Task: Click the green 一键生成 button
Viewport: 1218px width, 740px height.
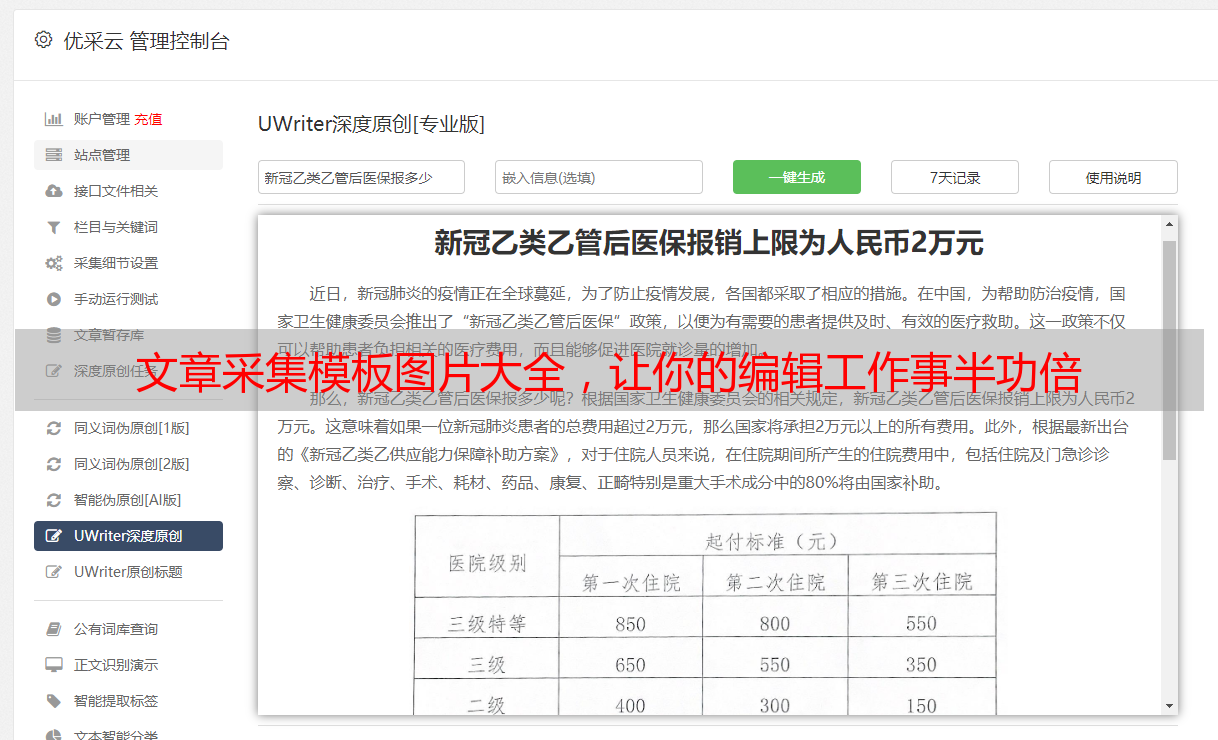Action: 797,177
